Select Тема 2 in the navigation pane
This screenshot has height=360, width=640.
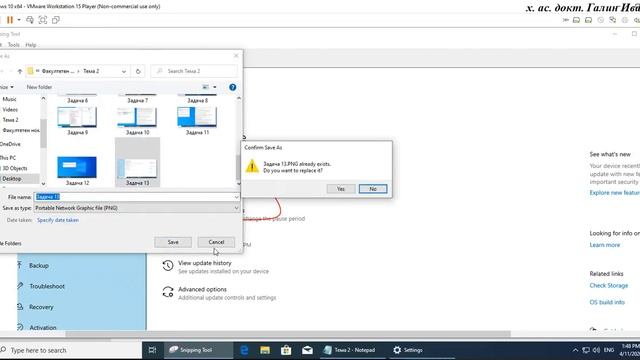[x=11, y=120]
